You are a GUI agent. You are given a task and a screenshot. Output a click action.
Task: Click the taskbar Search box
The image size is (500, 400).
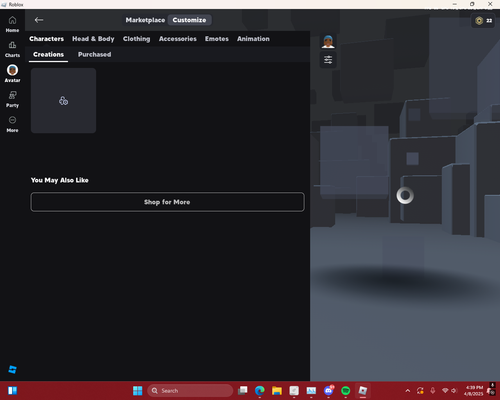click(190, 391)
